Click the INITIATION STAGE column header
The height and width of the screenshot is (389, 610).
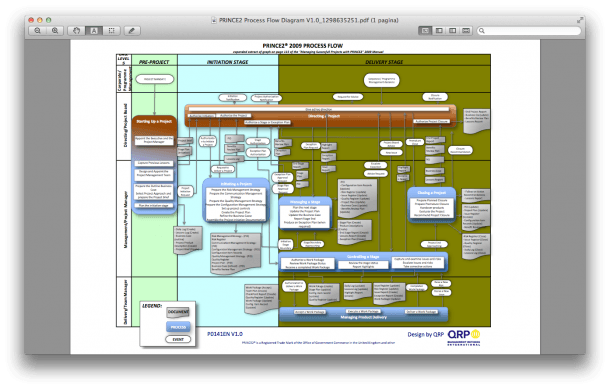228,62
